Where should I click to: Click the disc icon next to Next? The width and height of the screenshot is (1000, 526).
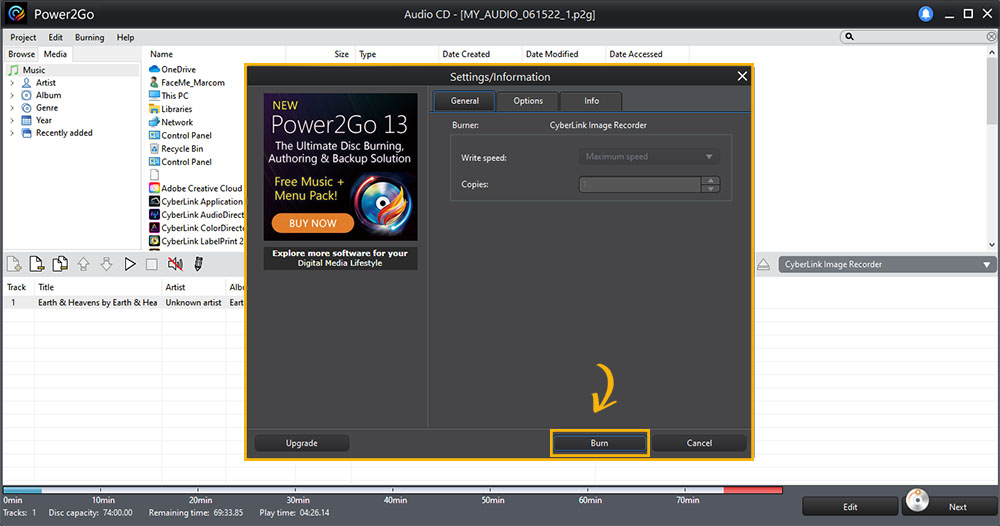point(917,501)
